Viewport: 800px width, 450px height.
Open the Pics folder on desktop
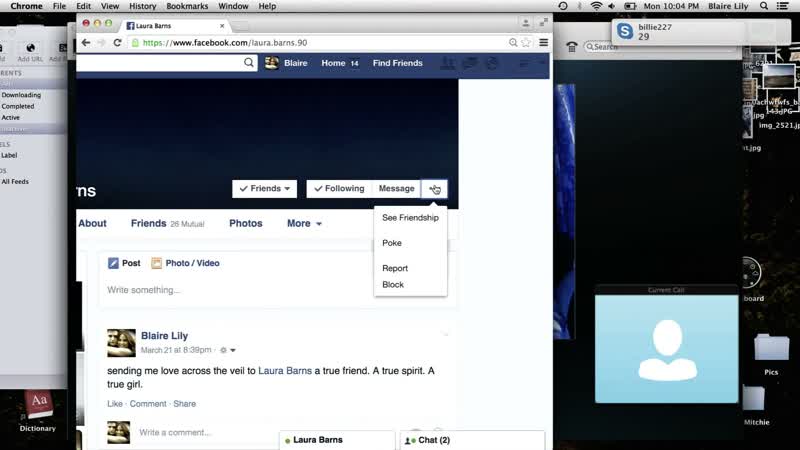[771, 347]
